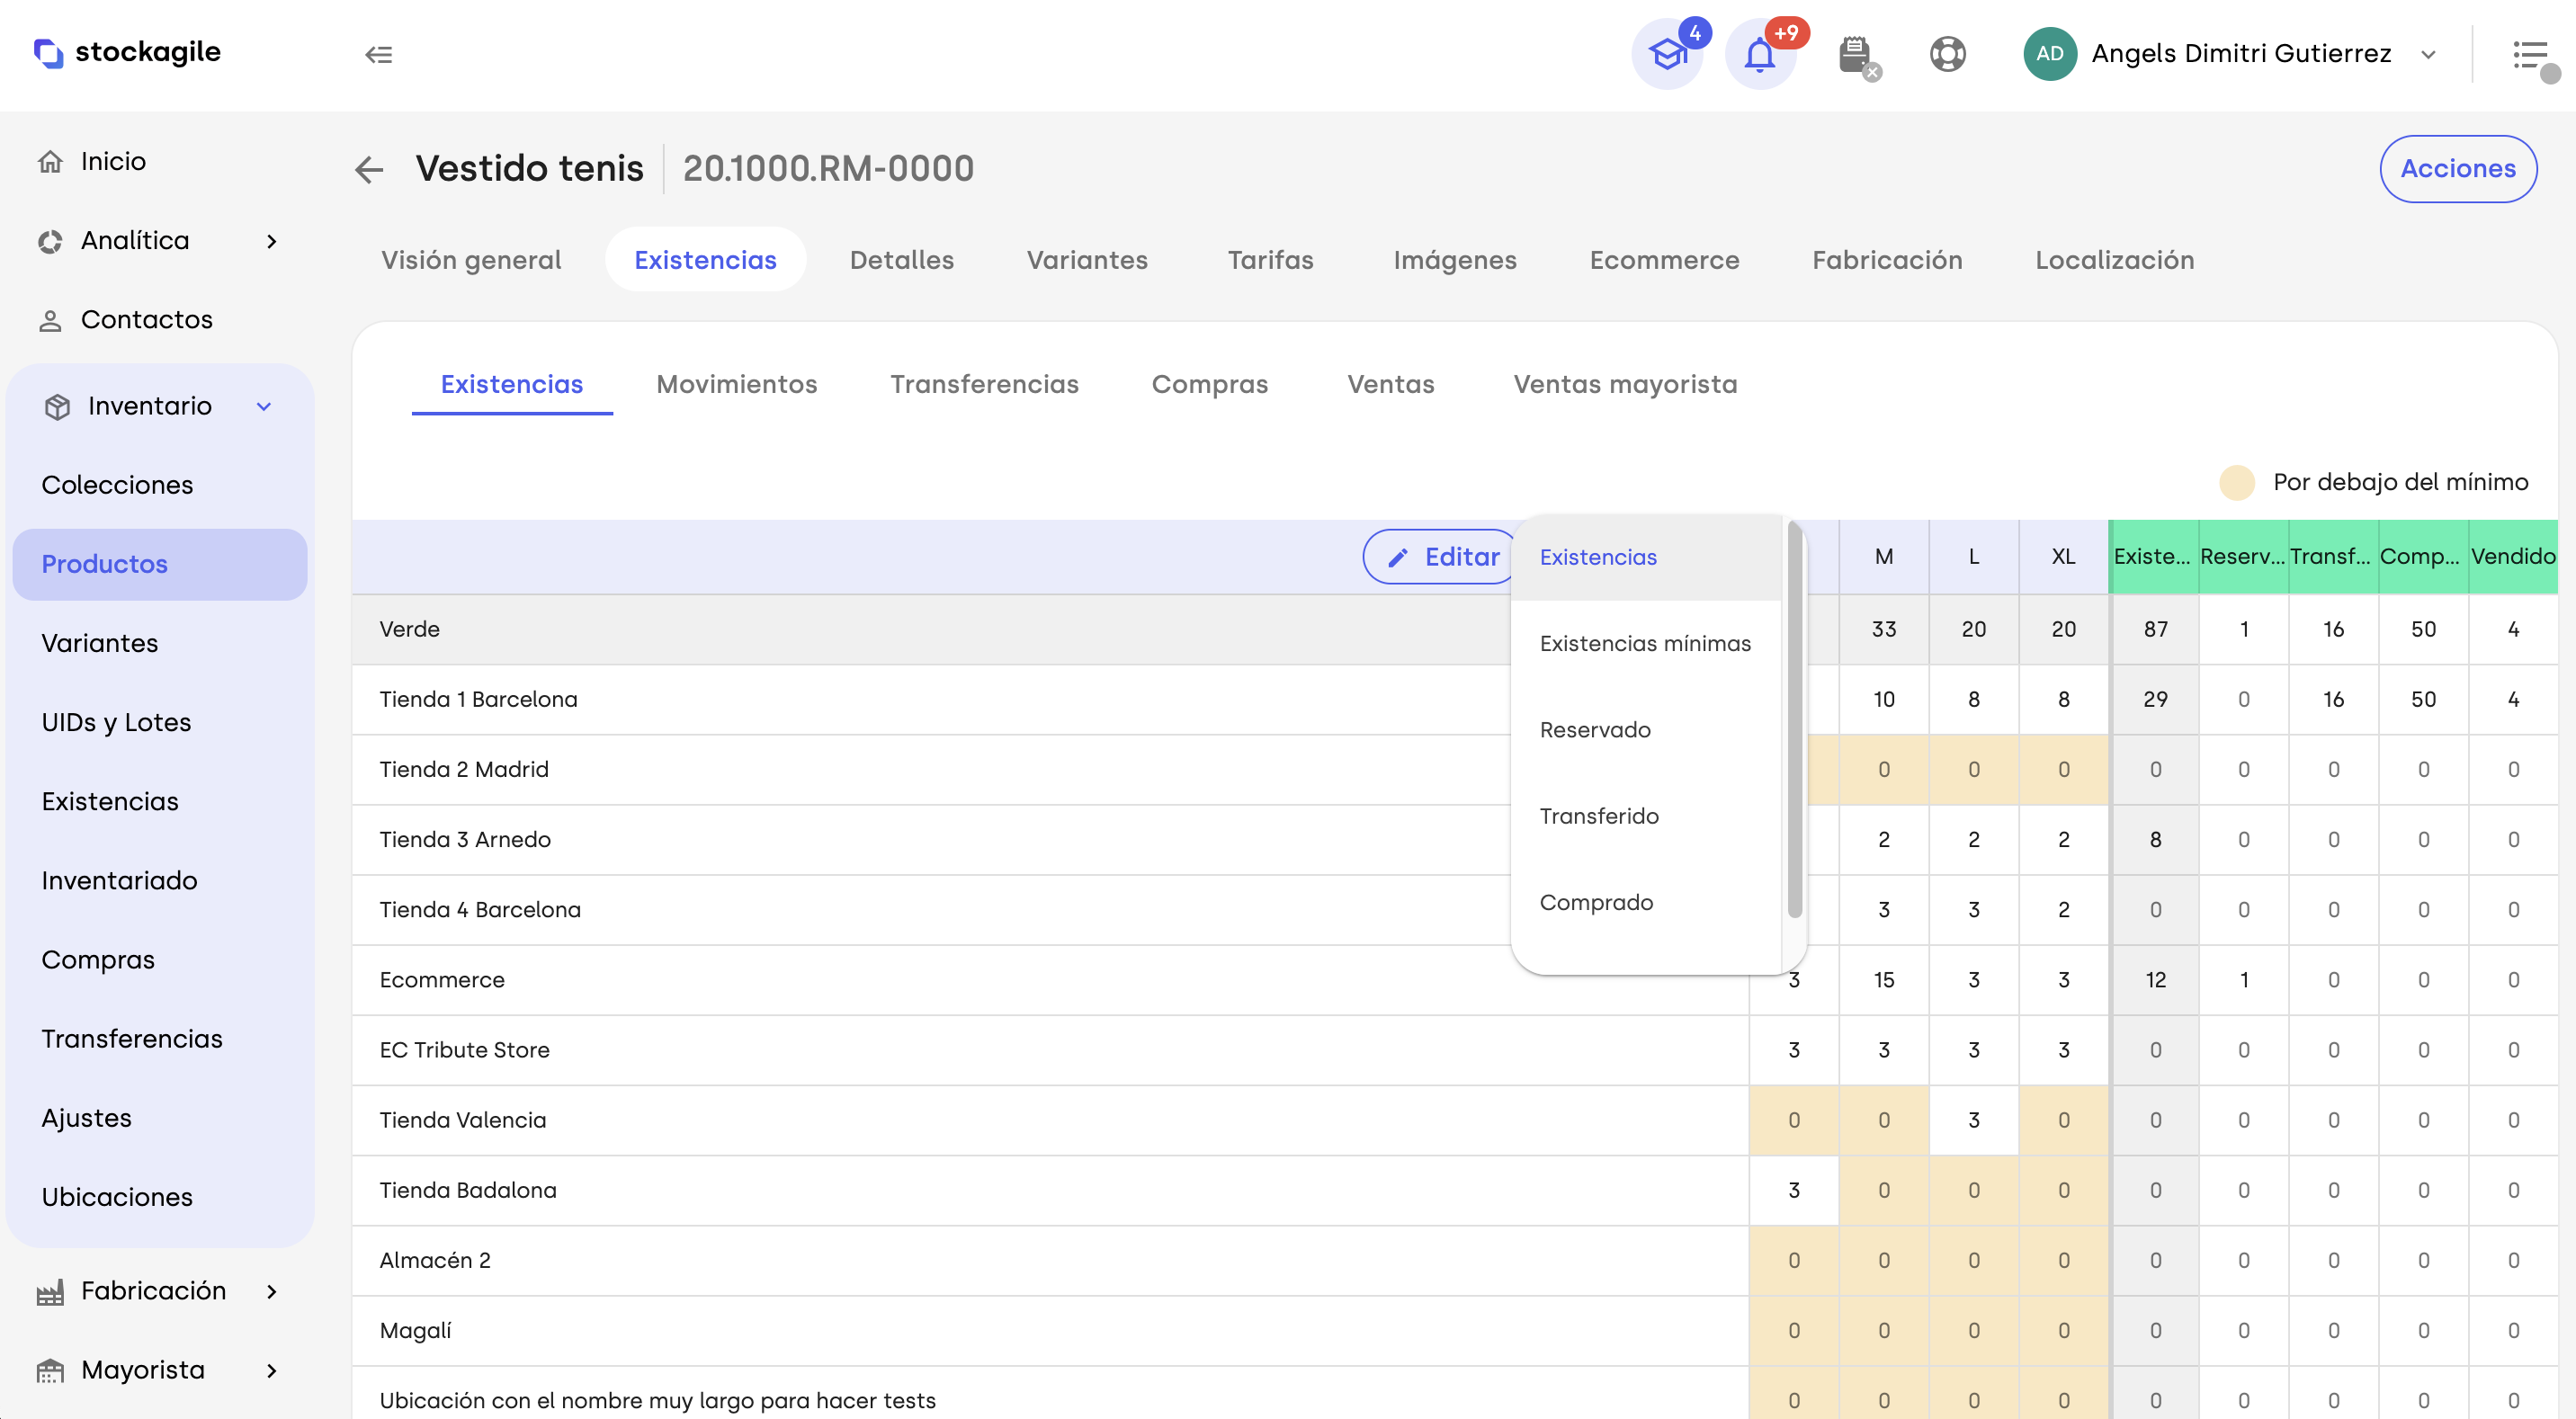Click the Fabricación factory icon
This screenshot has width=2576, height=1419.
click(50, 1291)
